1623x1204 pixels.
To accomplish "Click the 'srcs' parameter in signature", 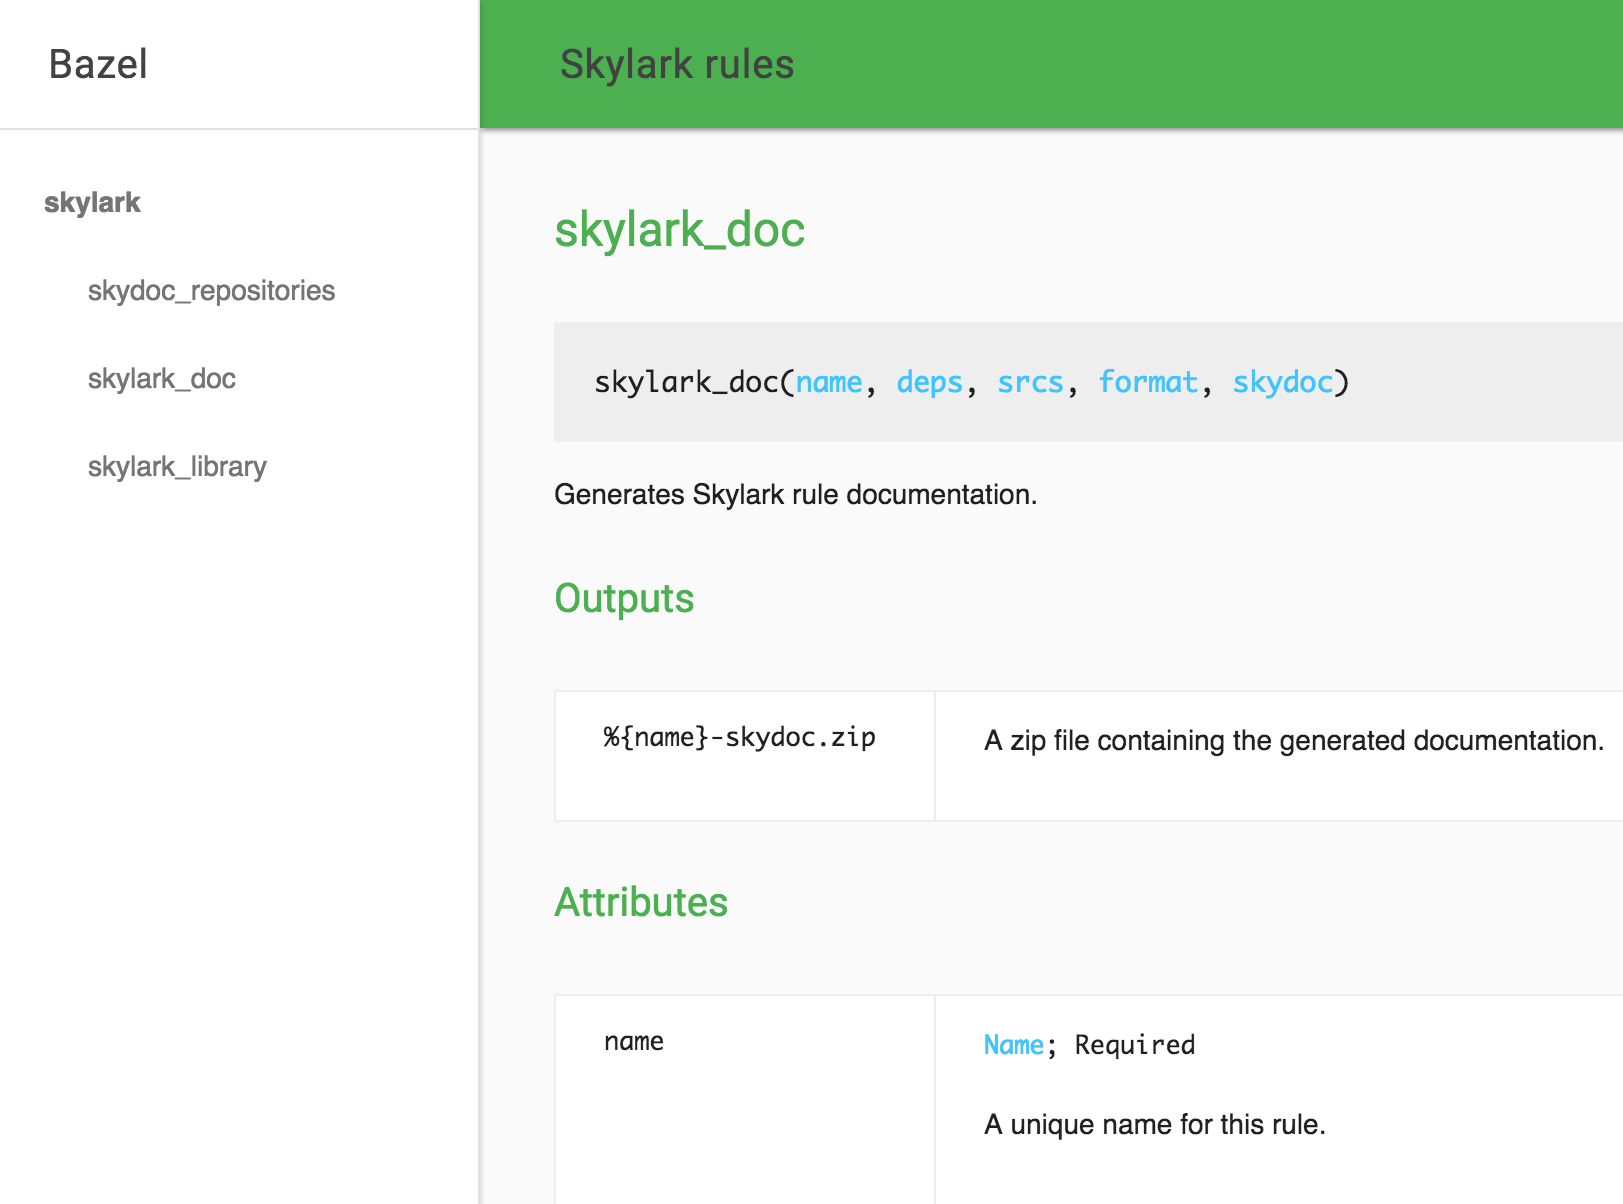I will tap(1030, 382).
